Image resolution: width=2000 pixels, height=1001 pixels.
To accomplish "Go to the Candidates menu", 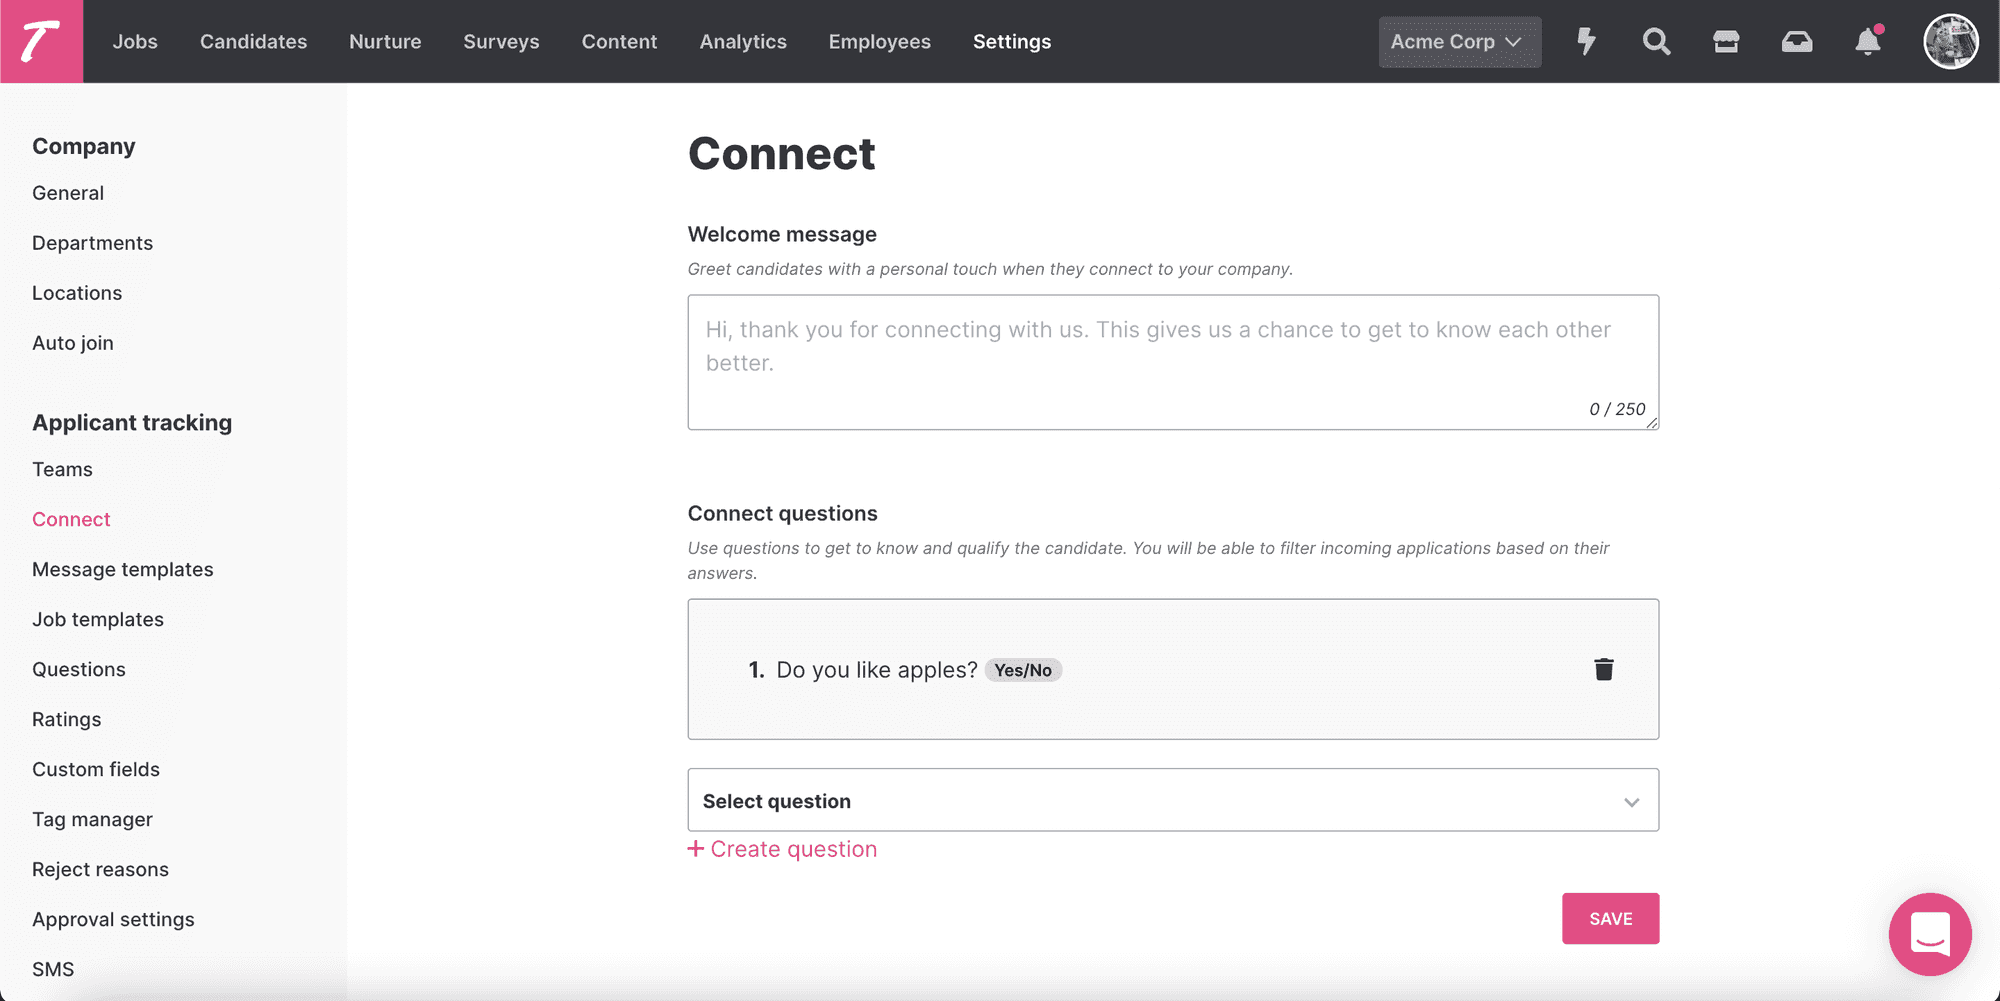I will pyautogui.click(x=254, y=41).
